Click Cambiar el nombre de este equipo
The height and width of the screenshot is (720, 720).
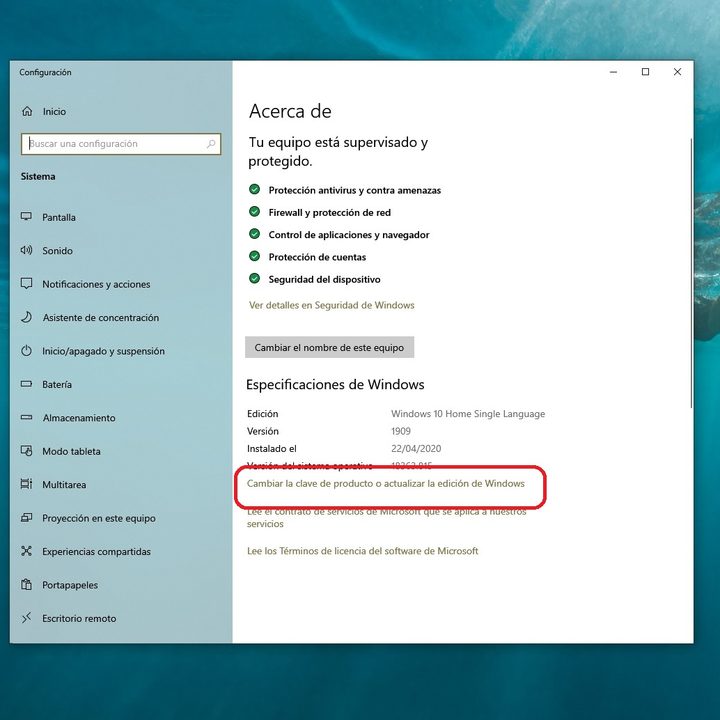point(329,348)
